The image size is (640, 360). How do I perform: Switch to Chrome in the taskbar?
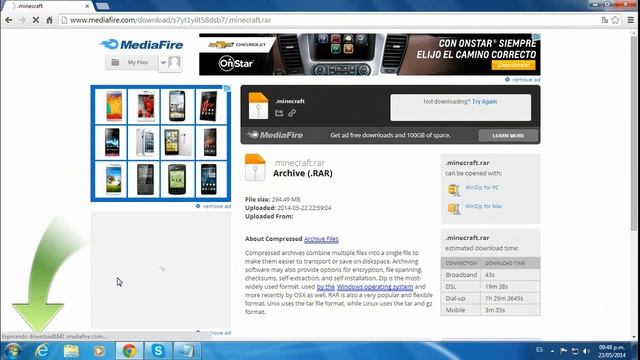129,351
